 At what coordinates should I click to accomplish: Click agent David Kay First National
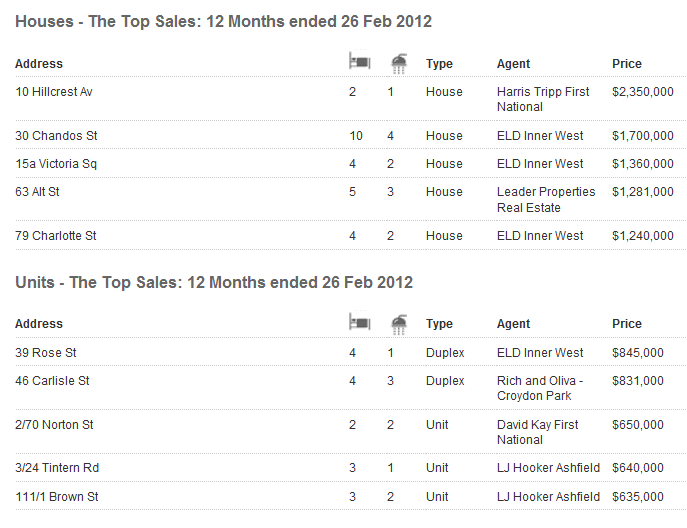click(537, 432)
